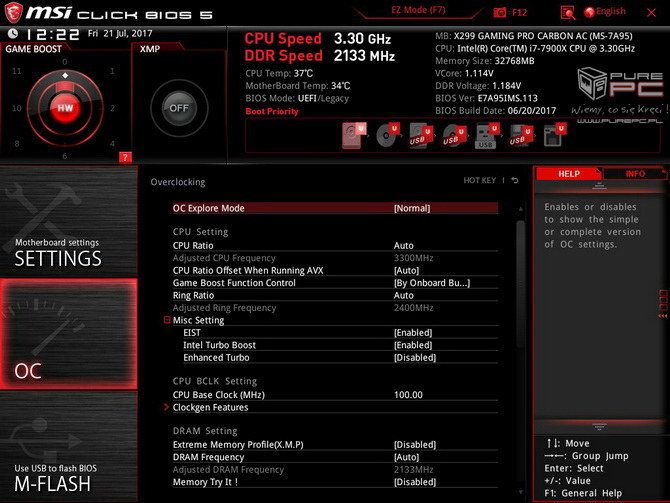670x503 pixels.
Task: Expand help panel with bottom arrow handle
Action: 599,427
